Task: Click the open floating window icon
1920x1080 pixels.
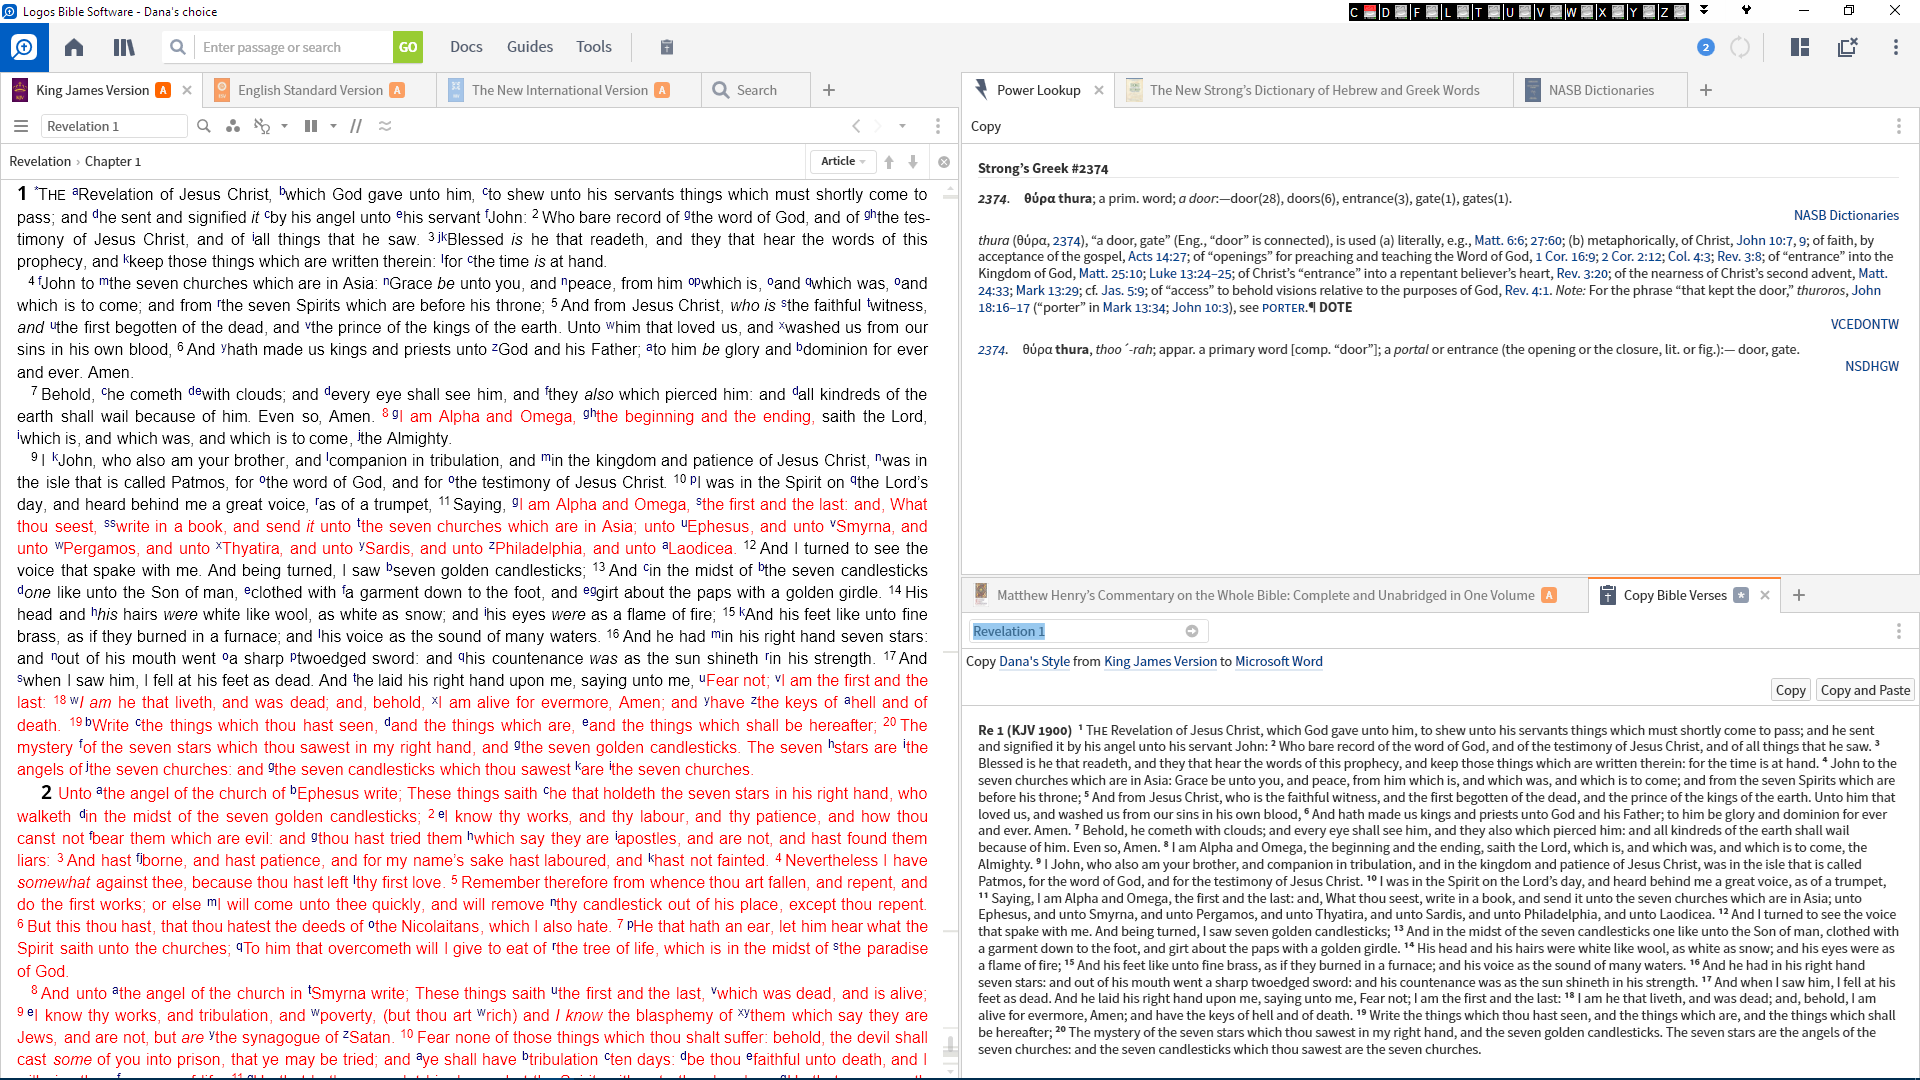Action: [x=1847, y=47]
